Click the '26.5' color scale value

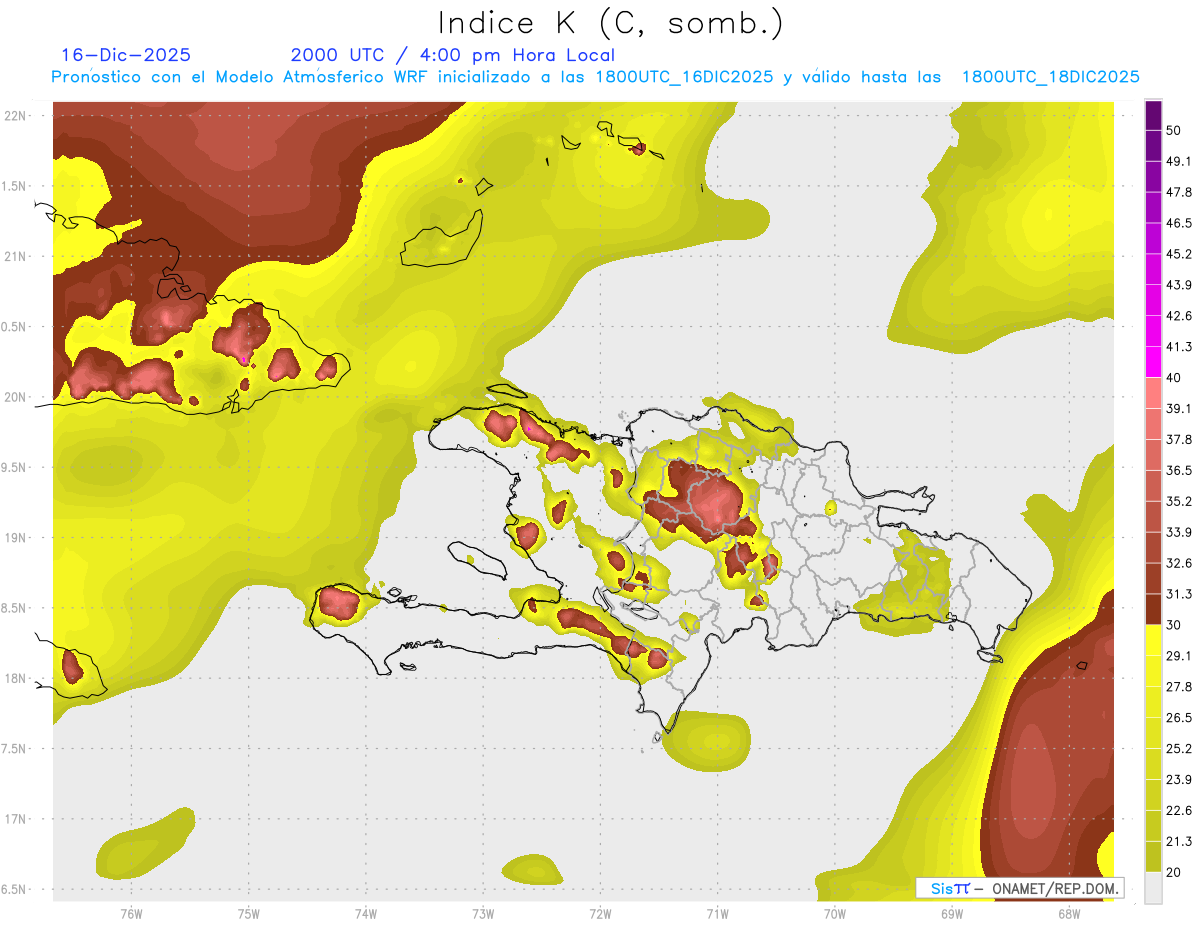click(1179, 718)
